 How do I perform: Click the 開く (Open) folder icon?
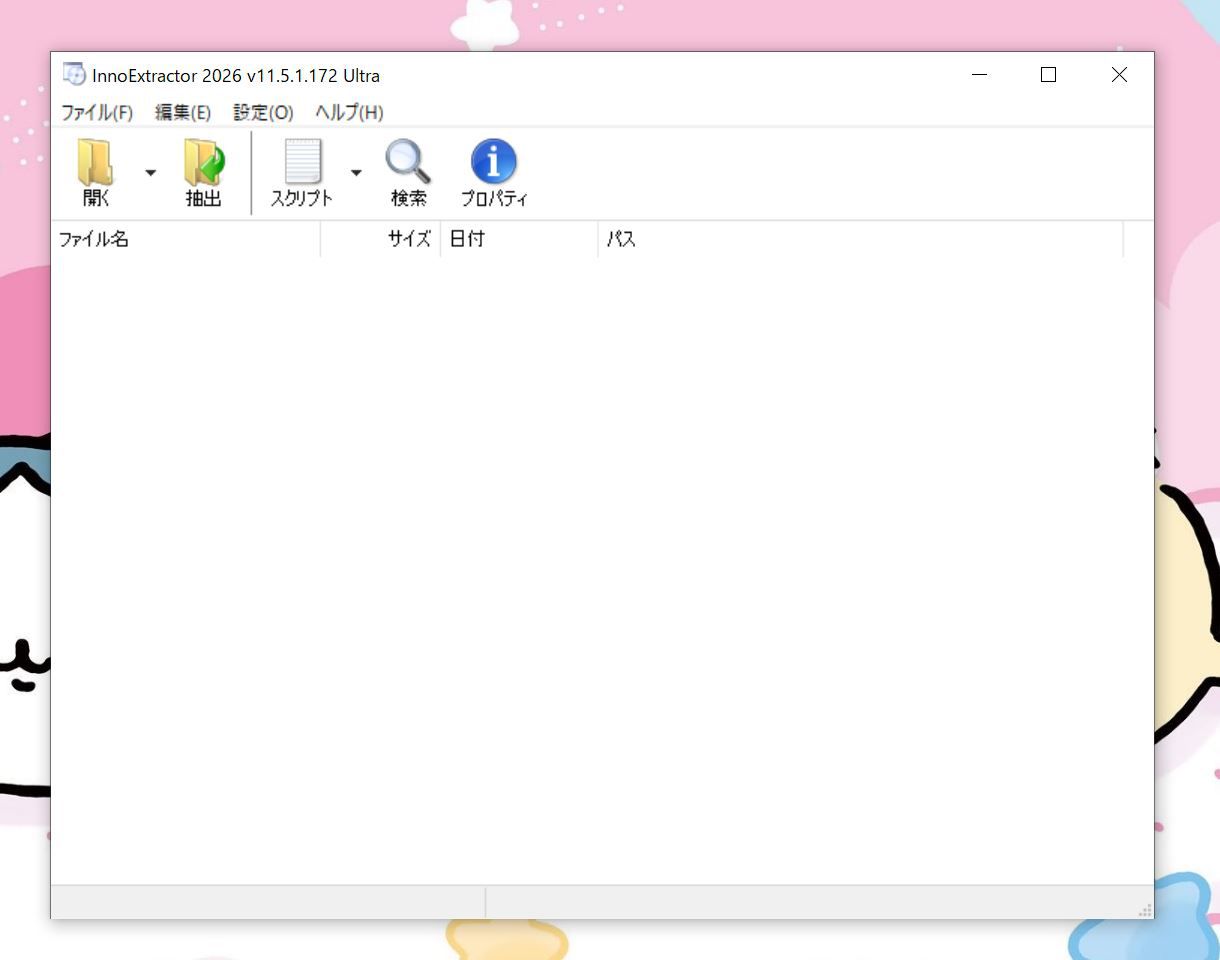coord(97,172)
